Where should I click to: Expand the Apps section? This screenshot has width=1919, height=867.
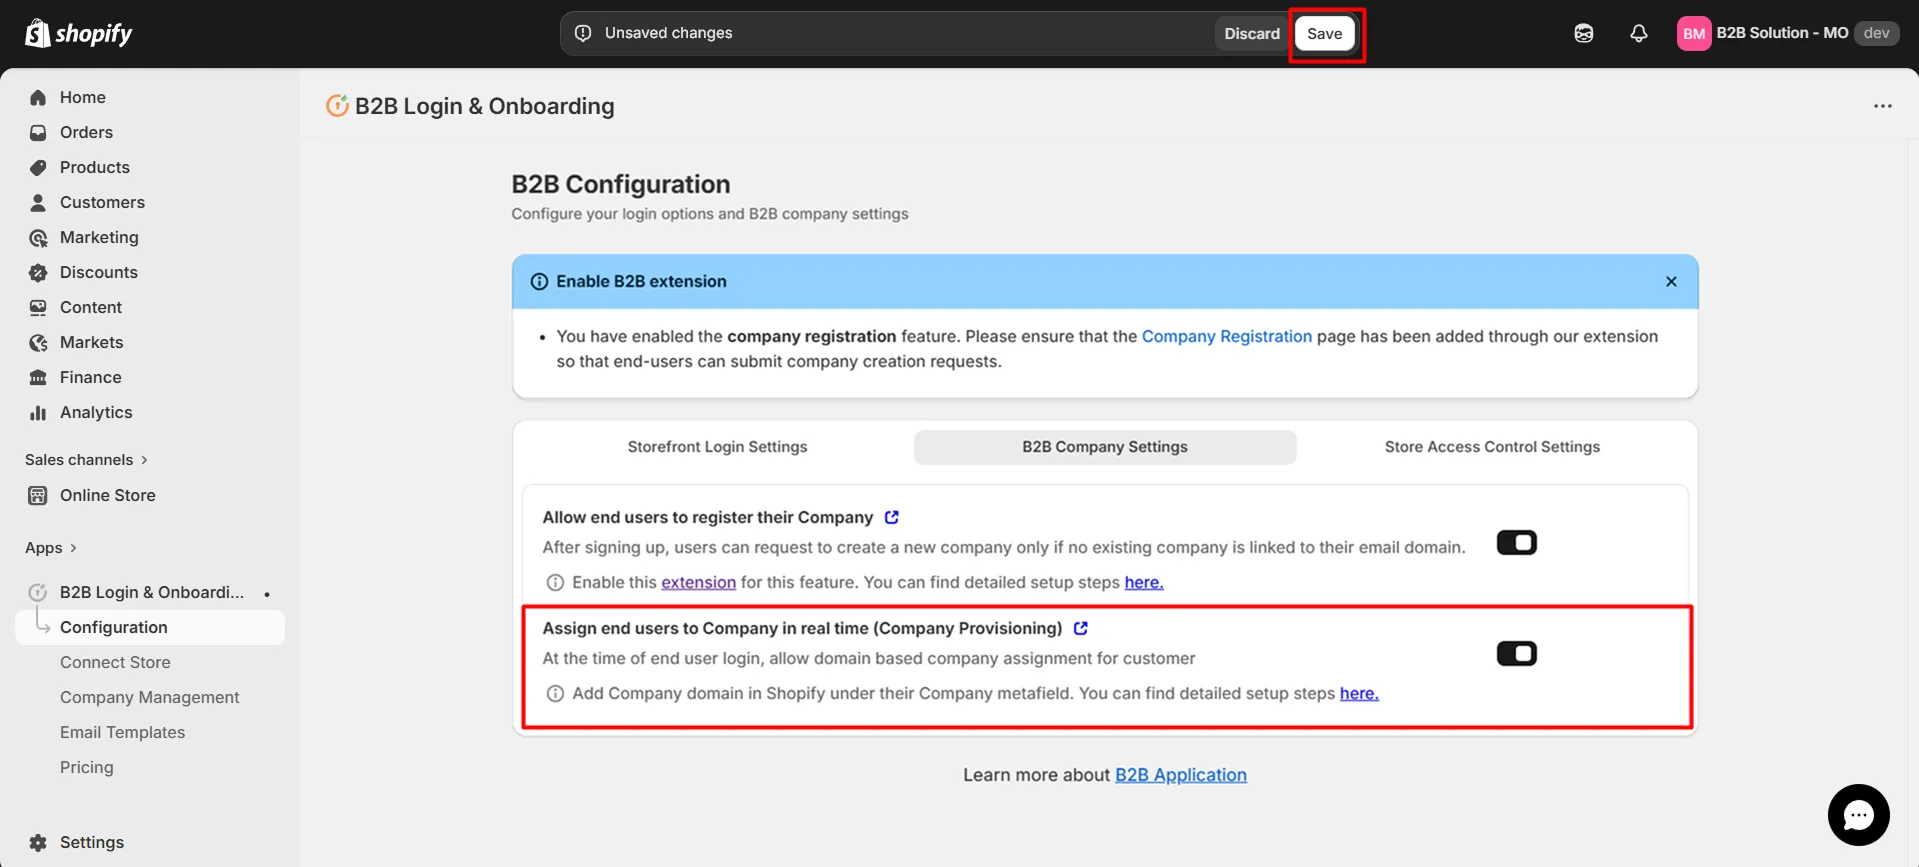(51, 548)
